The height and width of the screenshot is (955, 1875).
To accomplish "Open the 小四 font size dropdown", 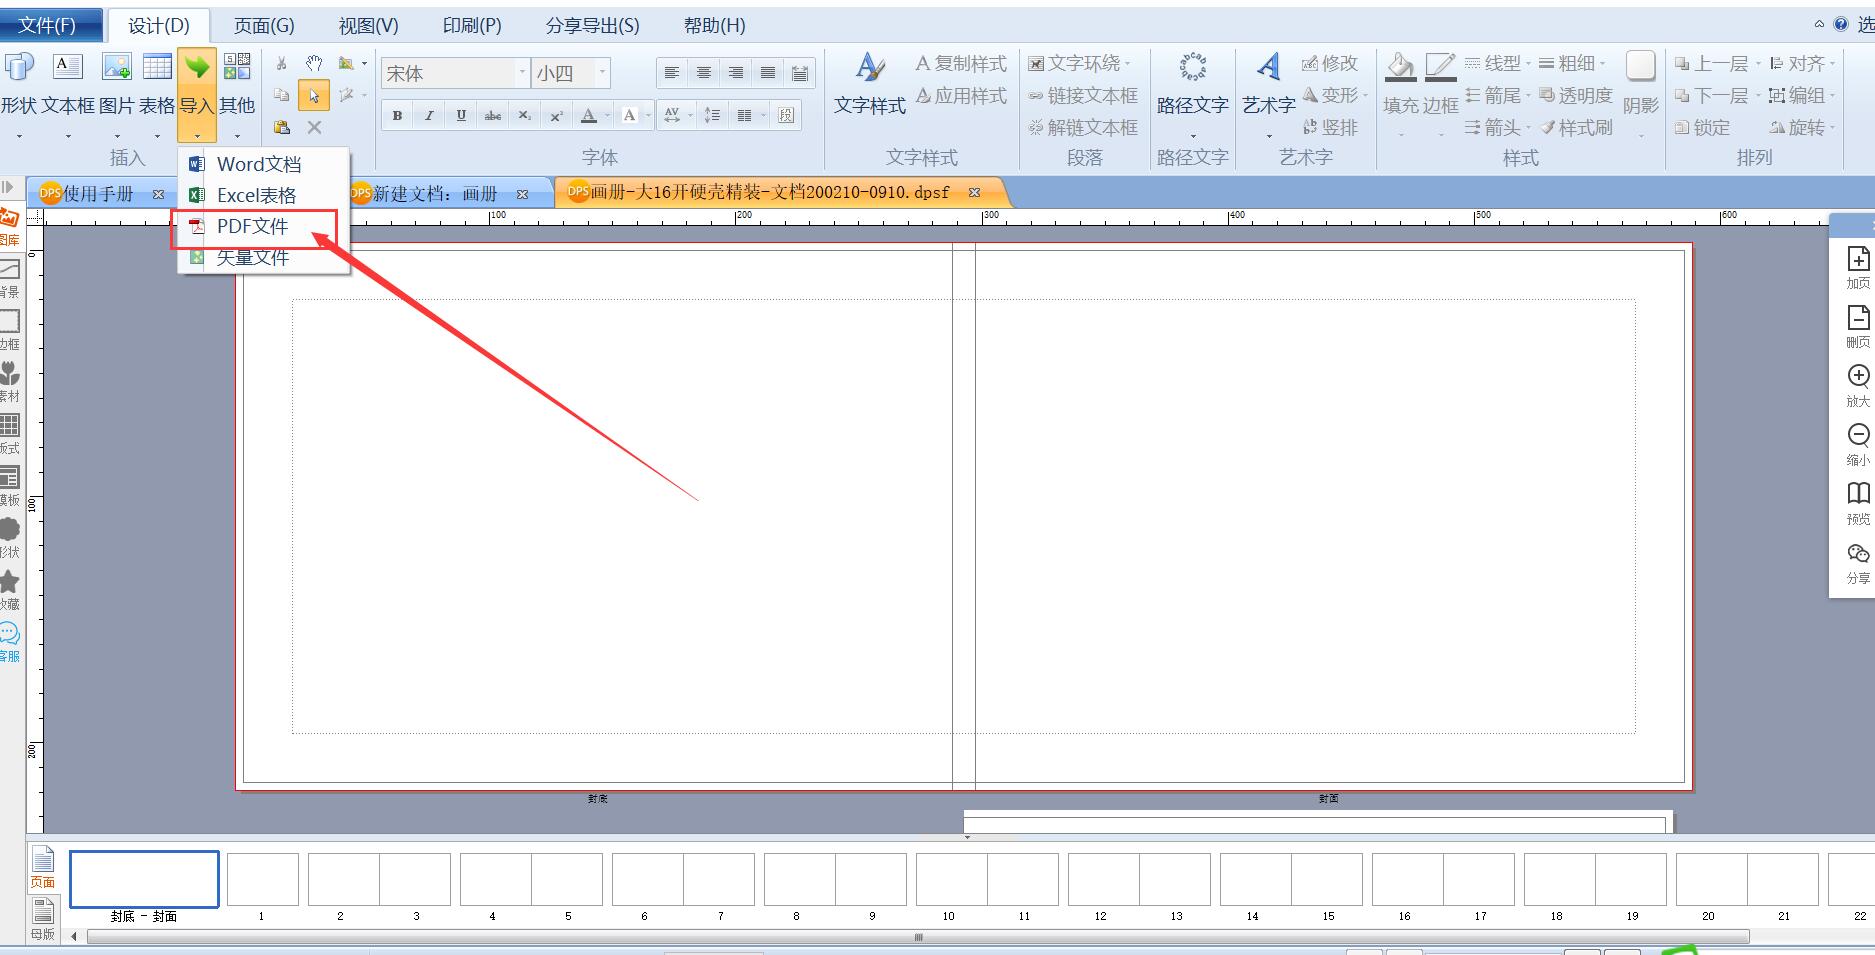I will coord(602,72).
